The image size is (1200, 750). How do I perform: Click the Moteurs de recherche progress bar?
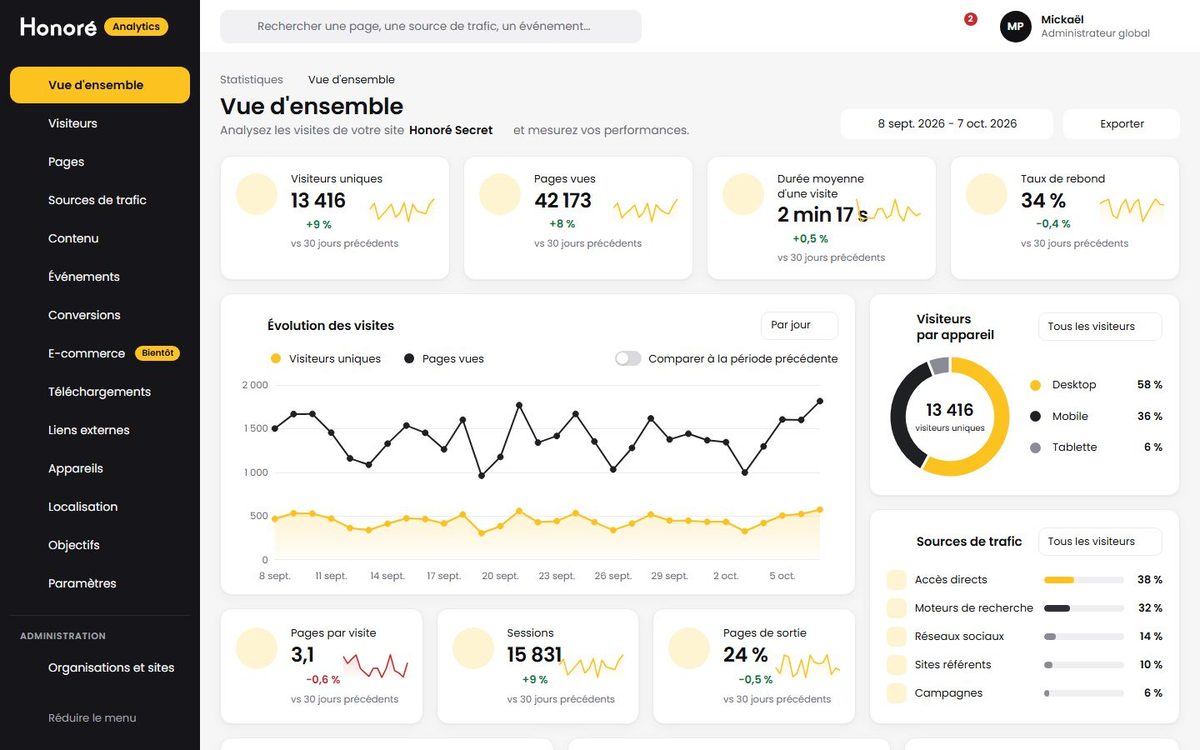pyautogui.click(x=1084, y=608)
